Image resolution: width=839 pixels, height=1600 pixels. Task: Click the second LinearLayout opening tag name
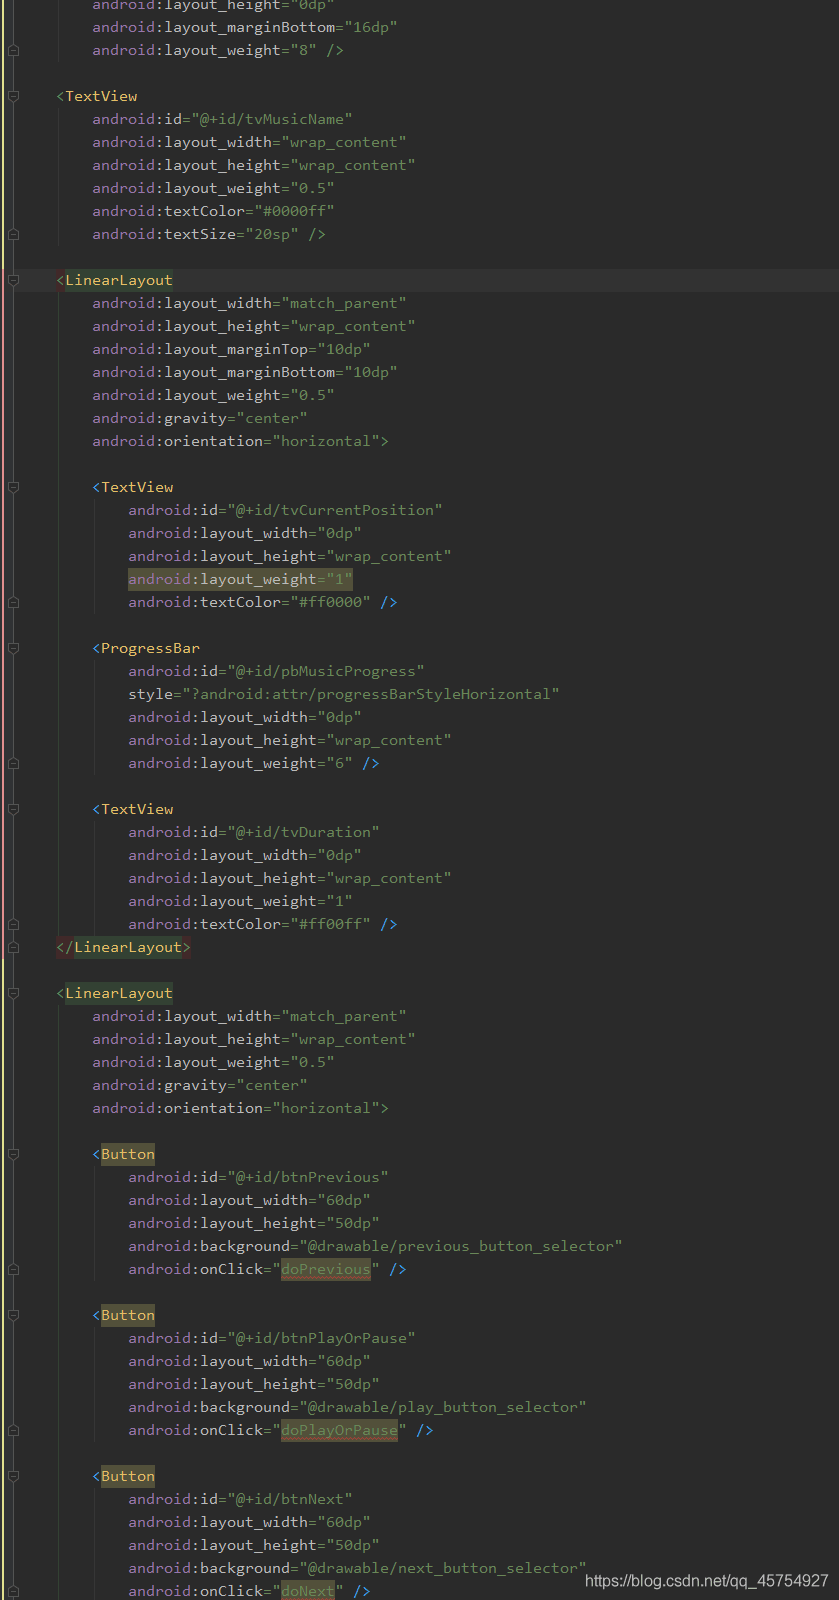coord(119,993)
